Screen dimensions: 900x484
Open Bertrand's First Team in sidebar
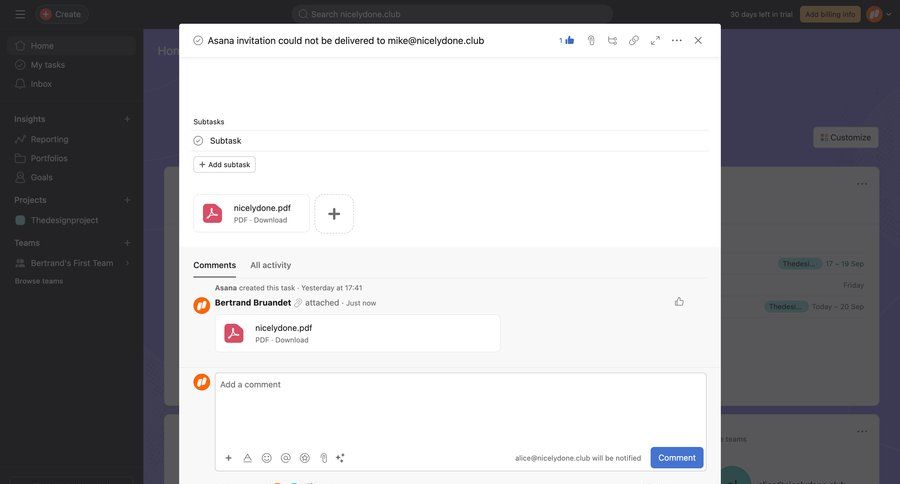71,263
